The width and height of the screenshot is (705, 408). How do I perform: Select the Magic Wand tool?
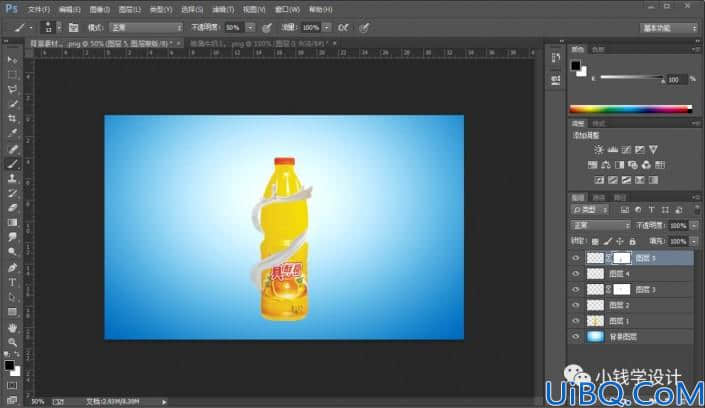(12, 104)
